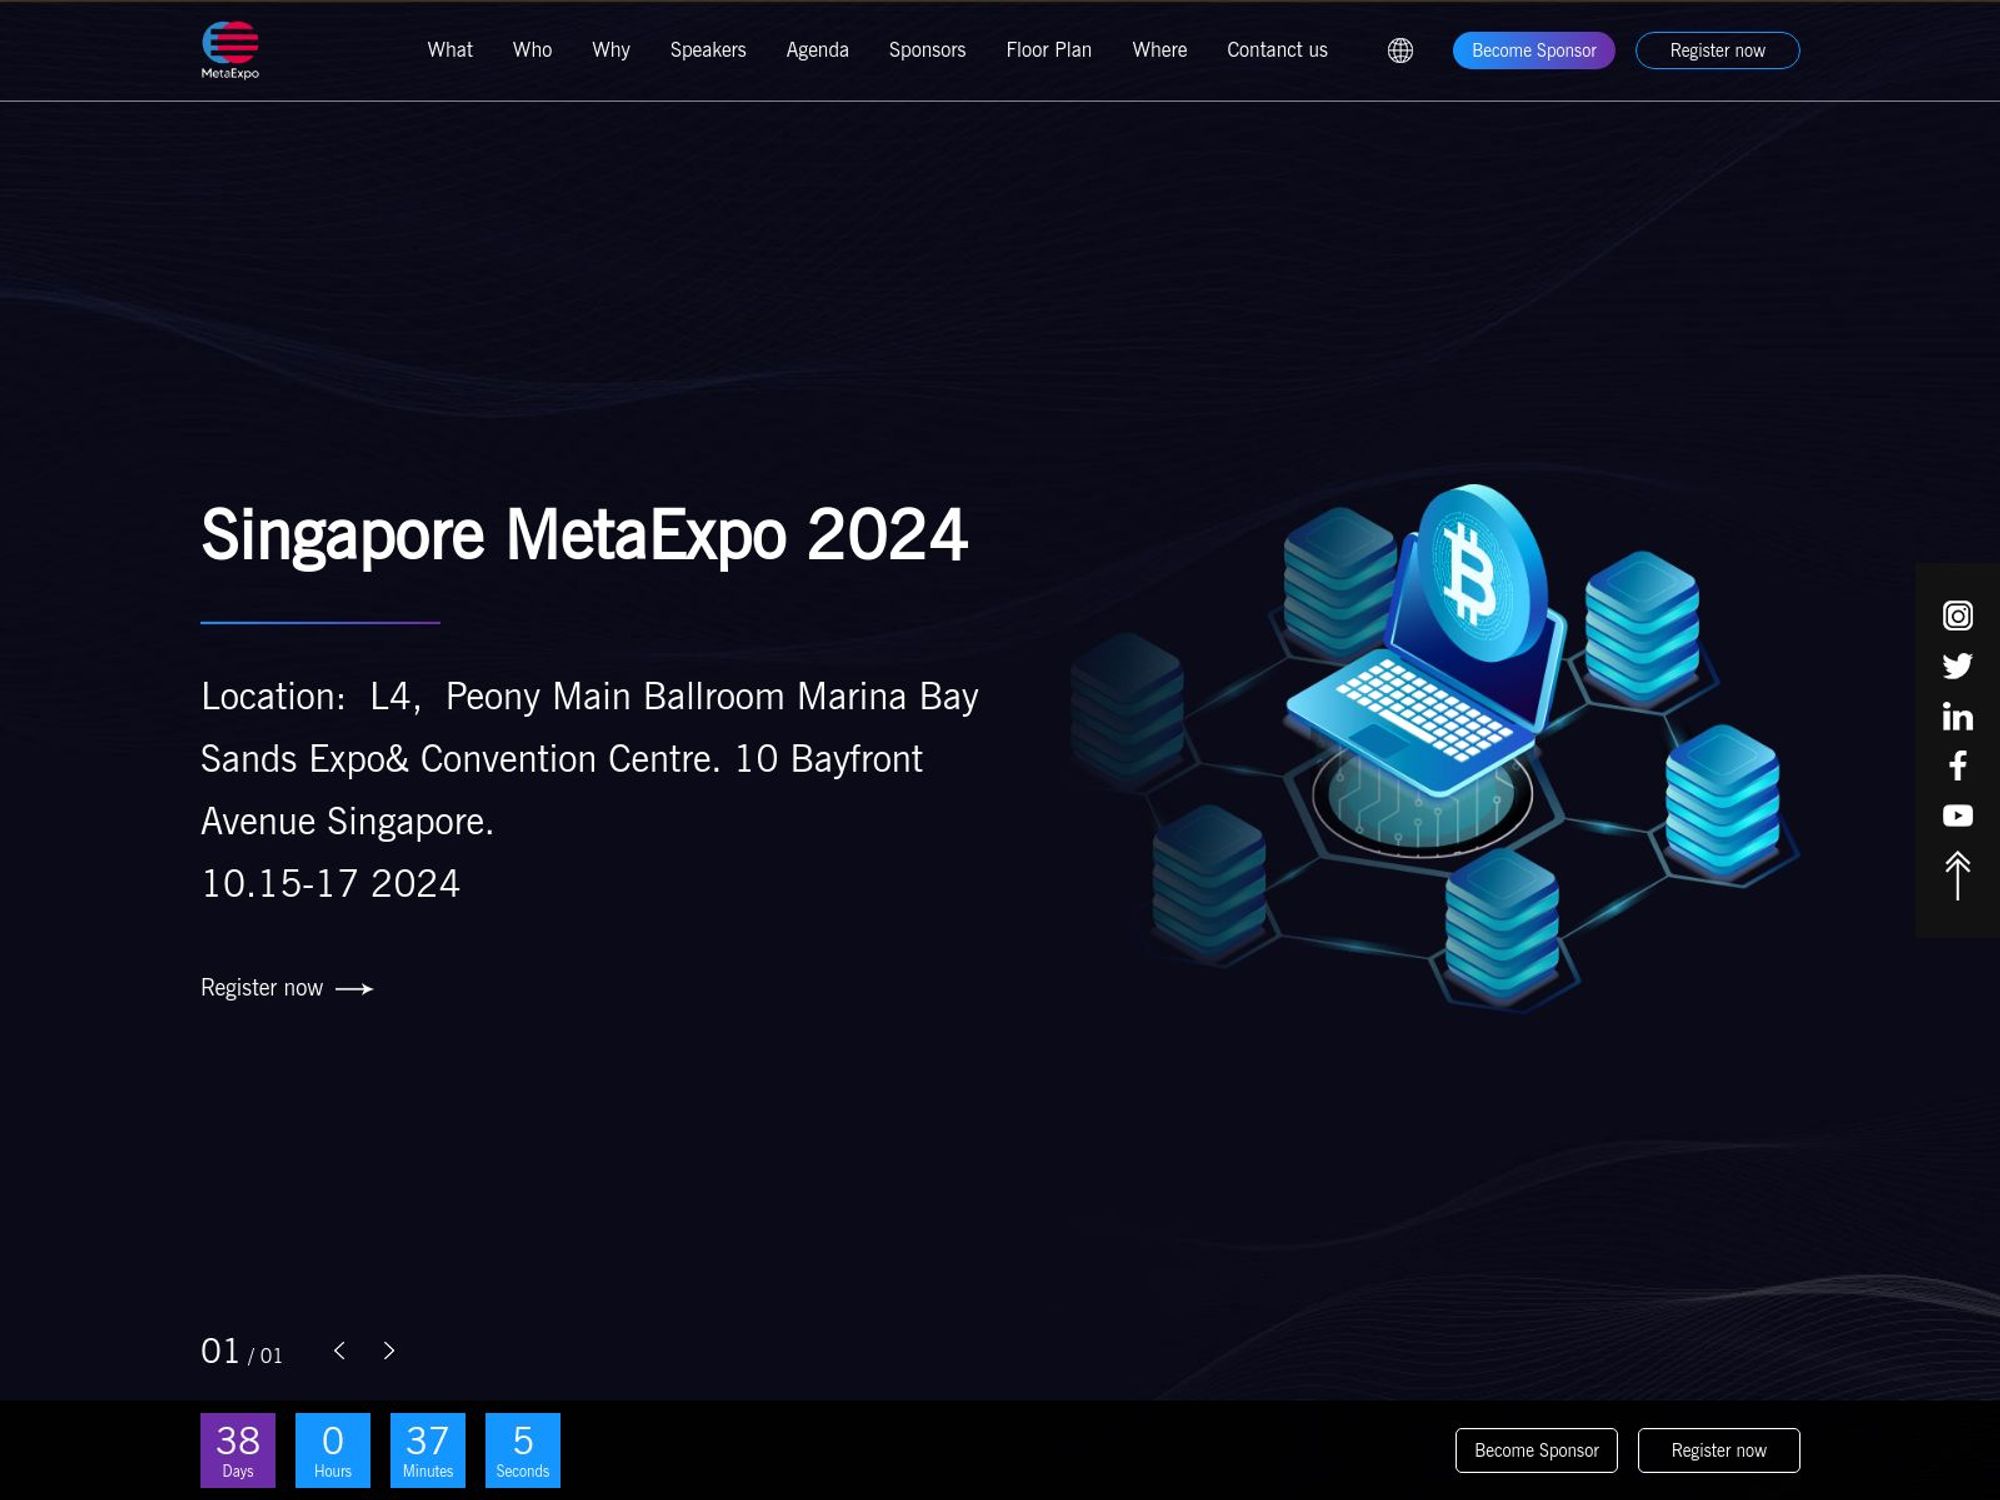
Task: Open the Agenda menu item
Action: pos(817,50)
